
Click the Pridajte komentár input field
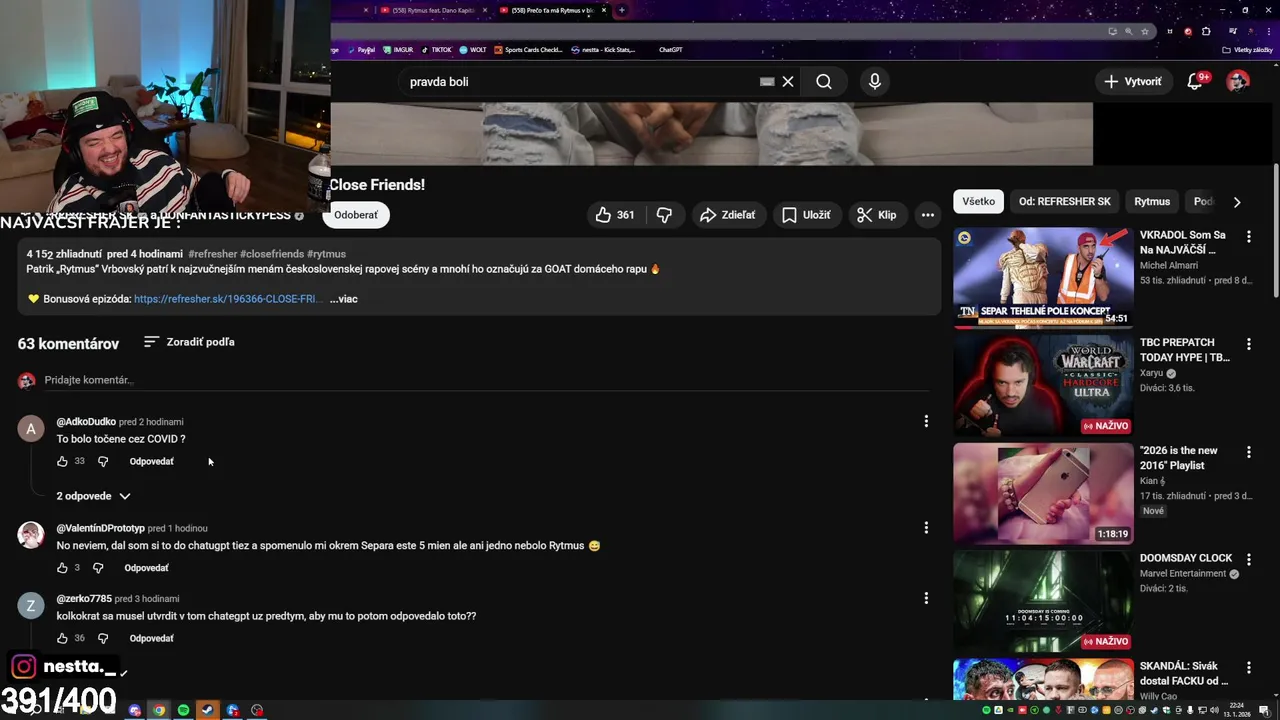486,380
